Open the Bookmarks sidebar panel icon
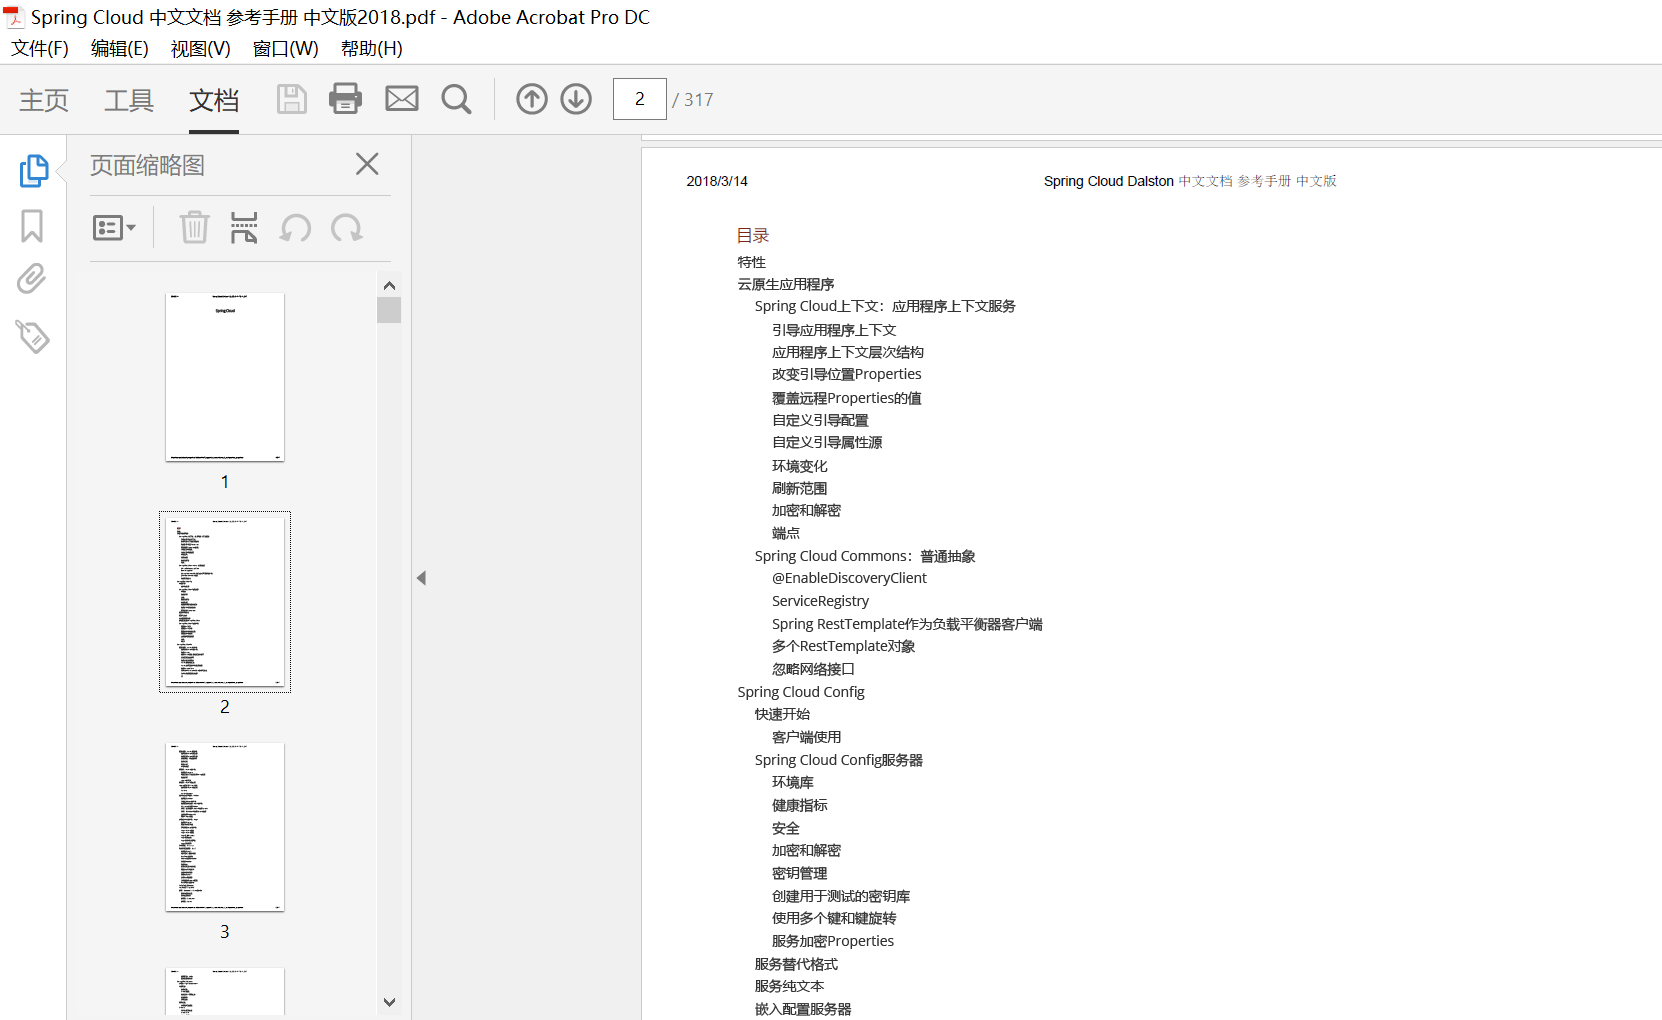The image size is (1662, 1020). click(x=32, y=226)
